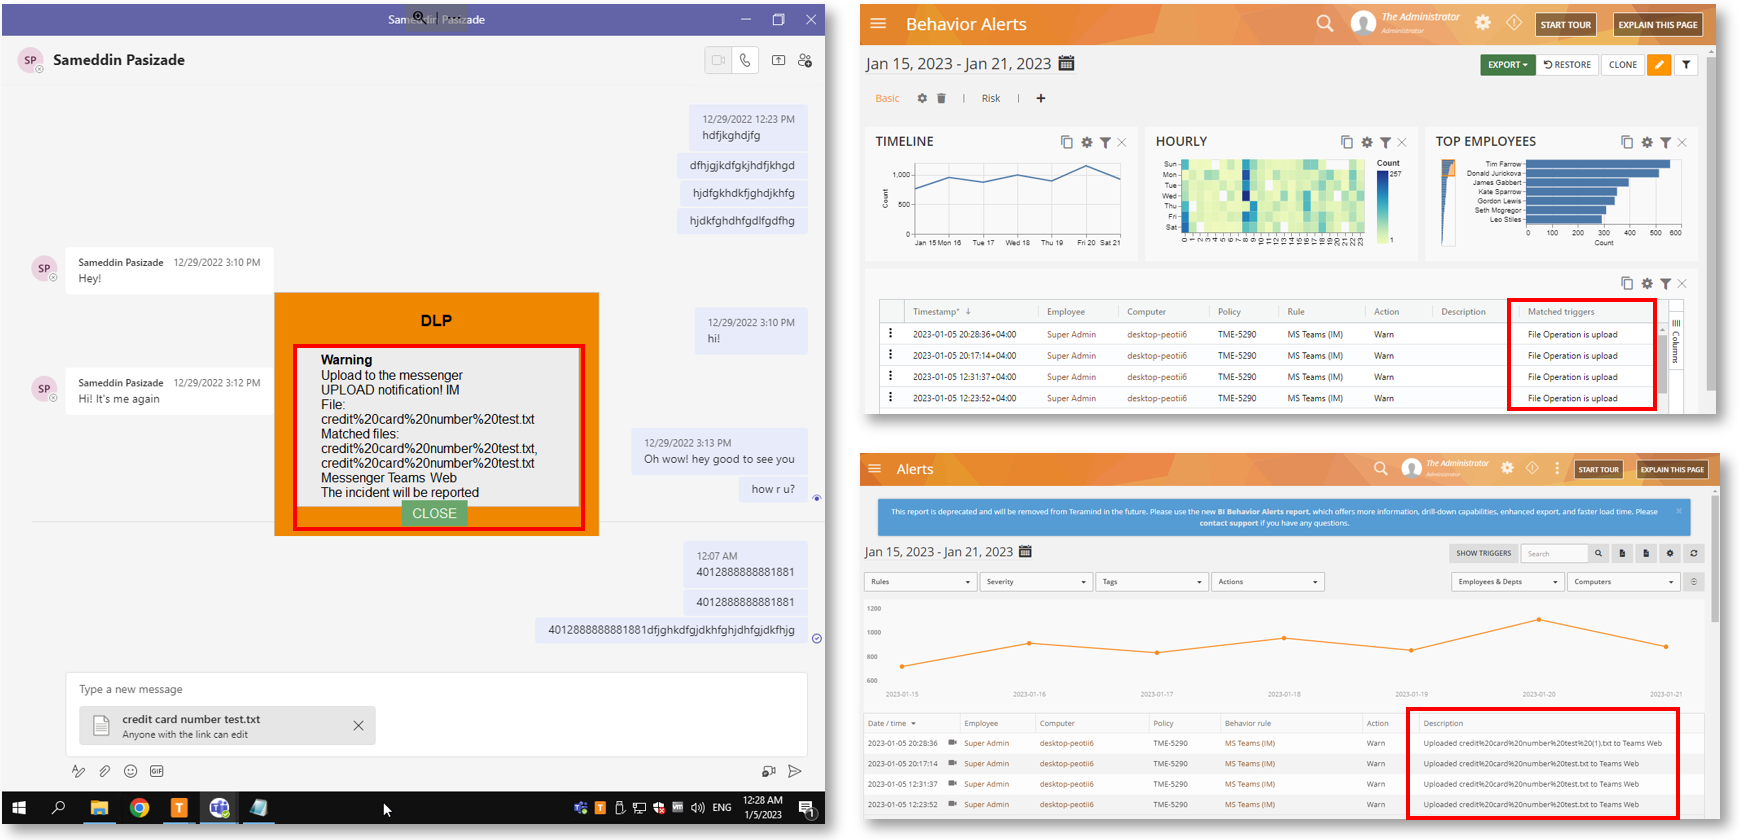
Task: Start an audio call with Sameddin Pasizade
Action: point(745,60)
